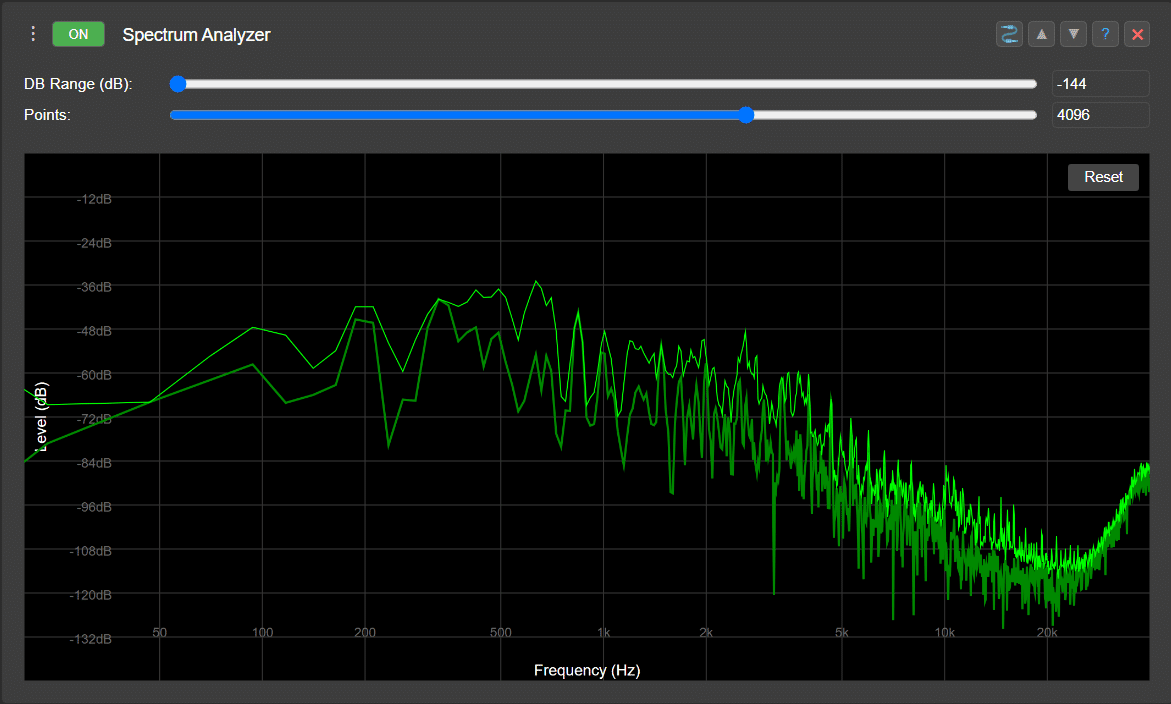Click the Spectrum Analyzer title text
The height and width of the screenshot is (704, 1171).
[x=196, y=34]
